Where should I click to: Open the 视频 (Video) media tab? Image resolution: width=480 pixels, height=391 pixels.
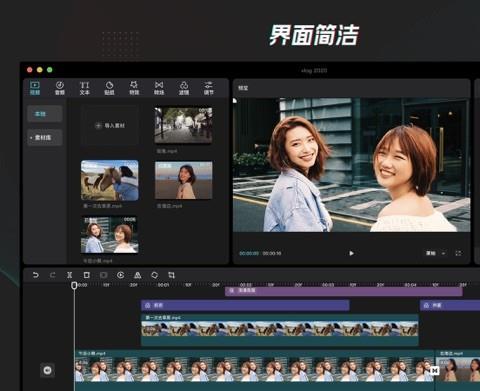coord(35,88)
